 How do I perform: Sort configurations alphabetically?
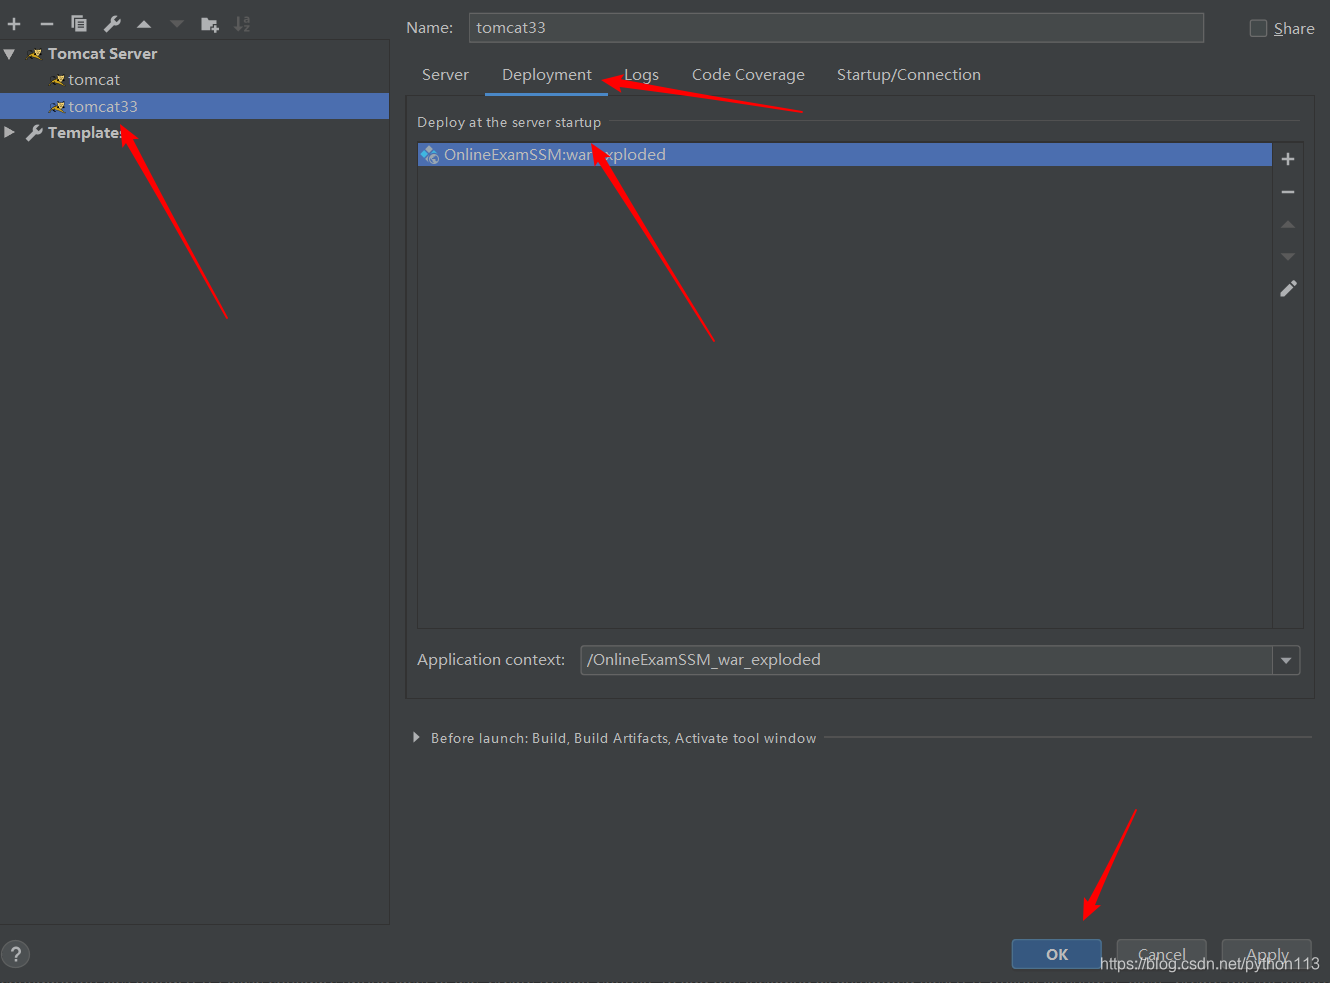click(242, 24)
